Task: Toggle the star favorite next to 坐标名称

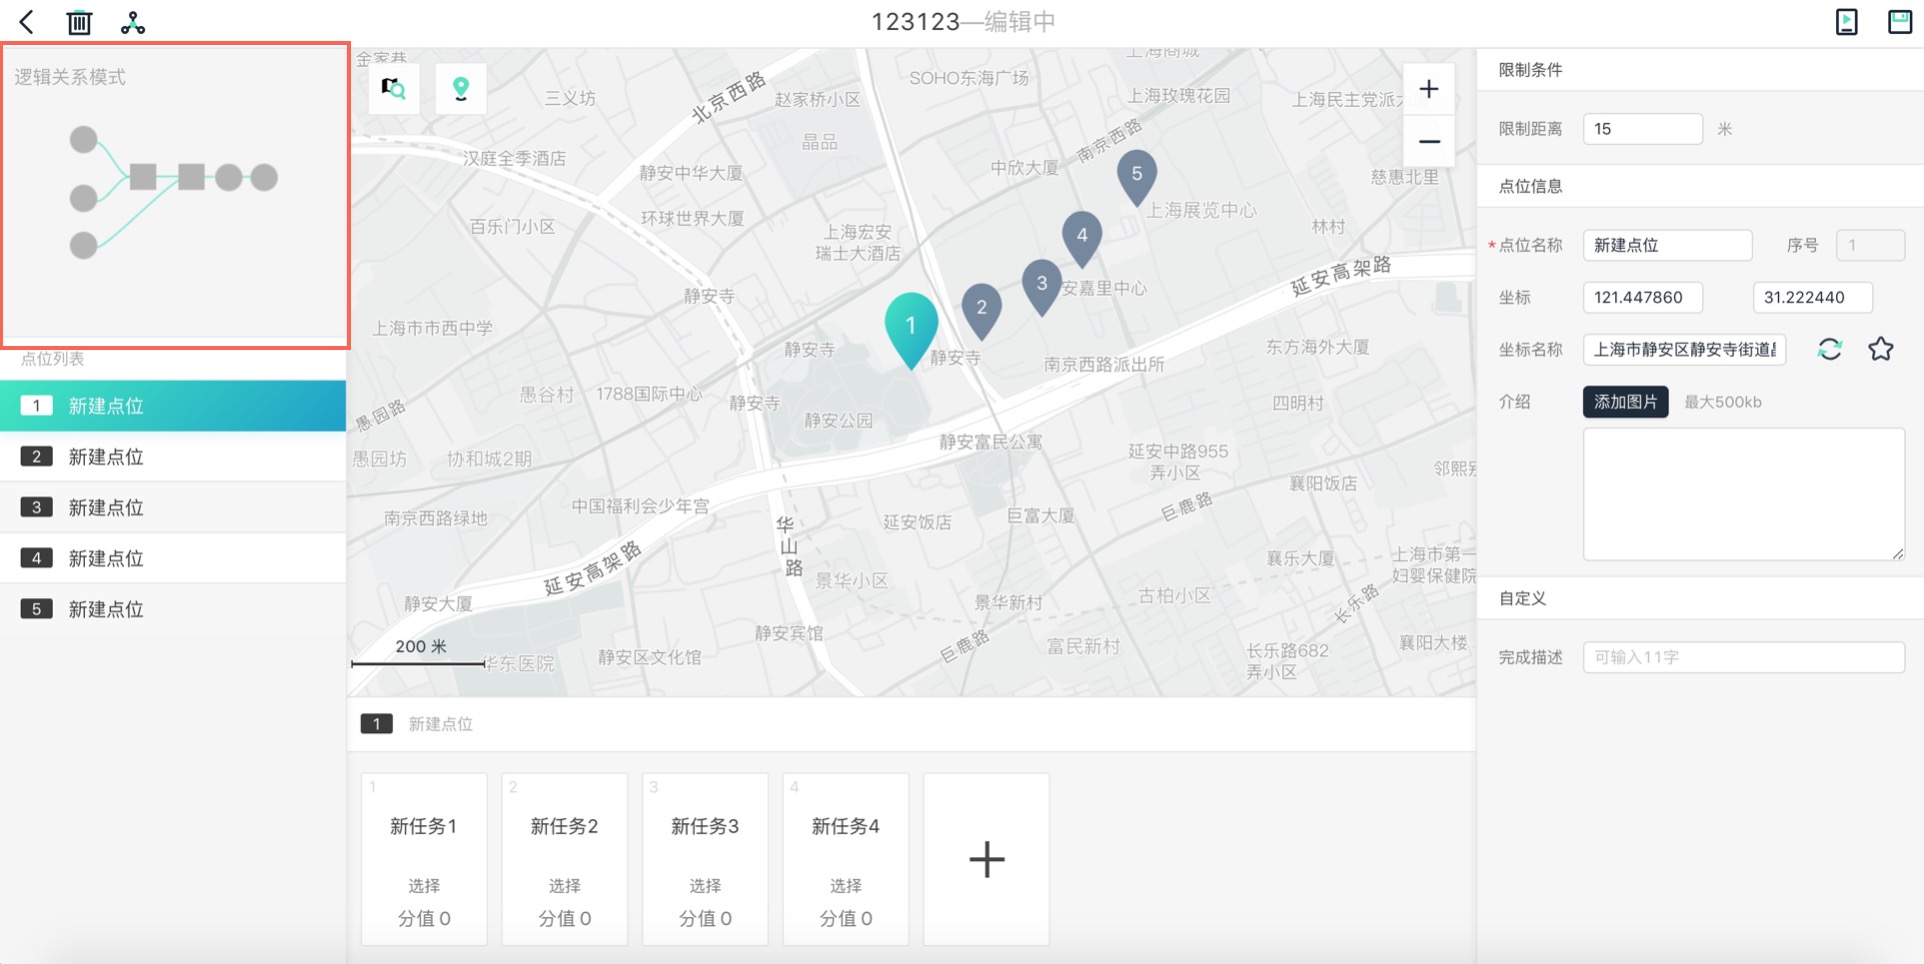Action: click(x=1881, y=349)
